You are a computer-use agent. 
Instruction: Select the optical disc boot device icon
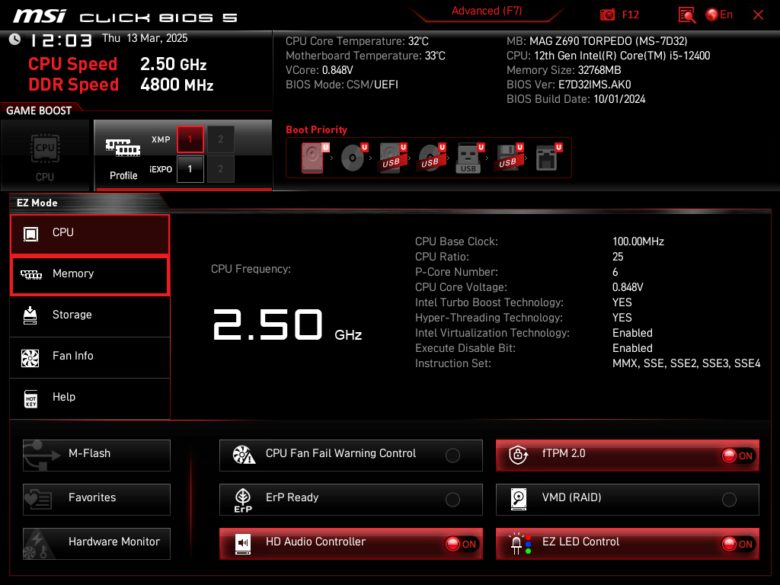[x=354, y=157]
